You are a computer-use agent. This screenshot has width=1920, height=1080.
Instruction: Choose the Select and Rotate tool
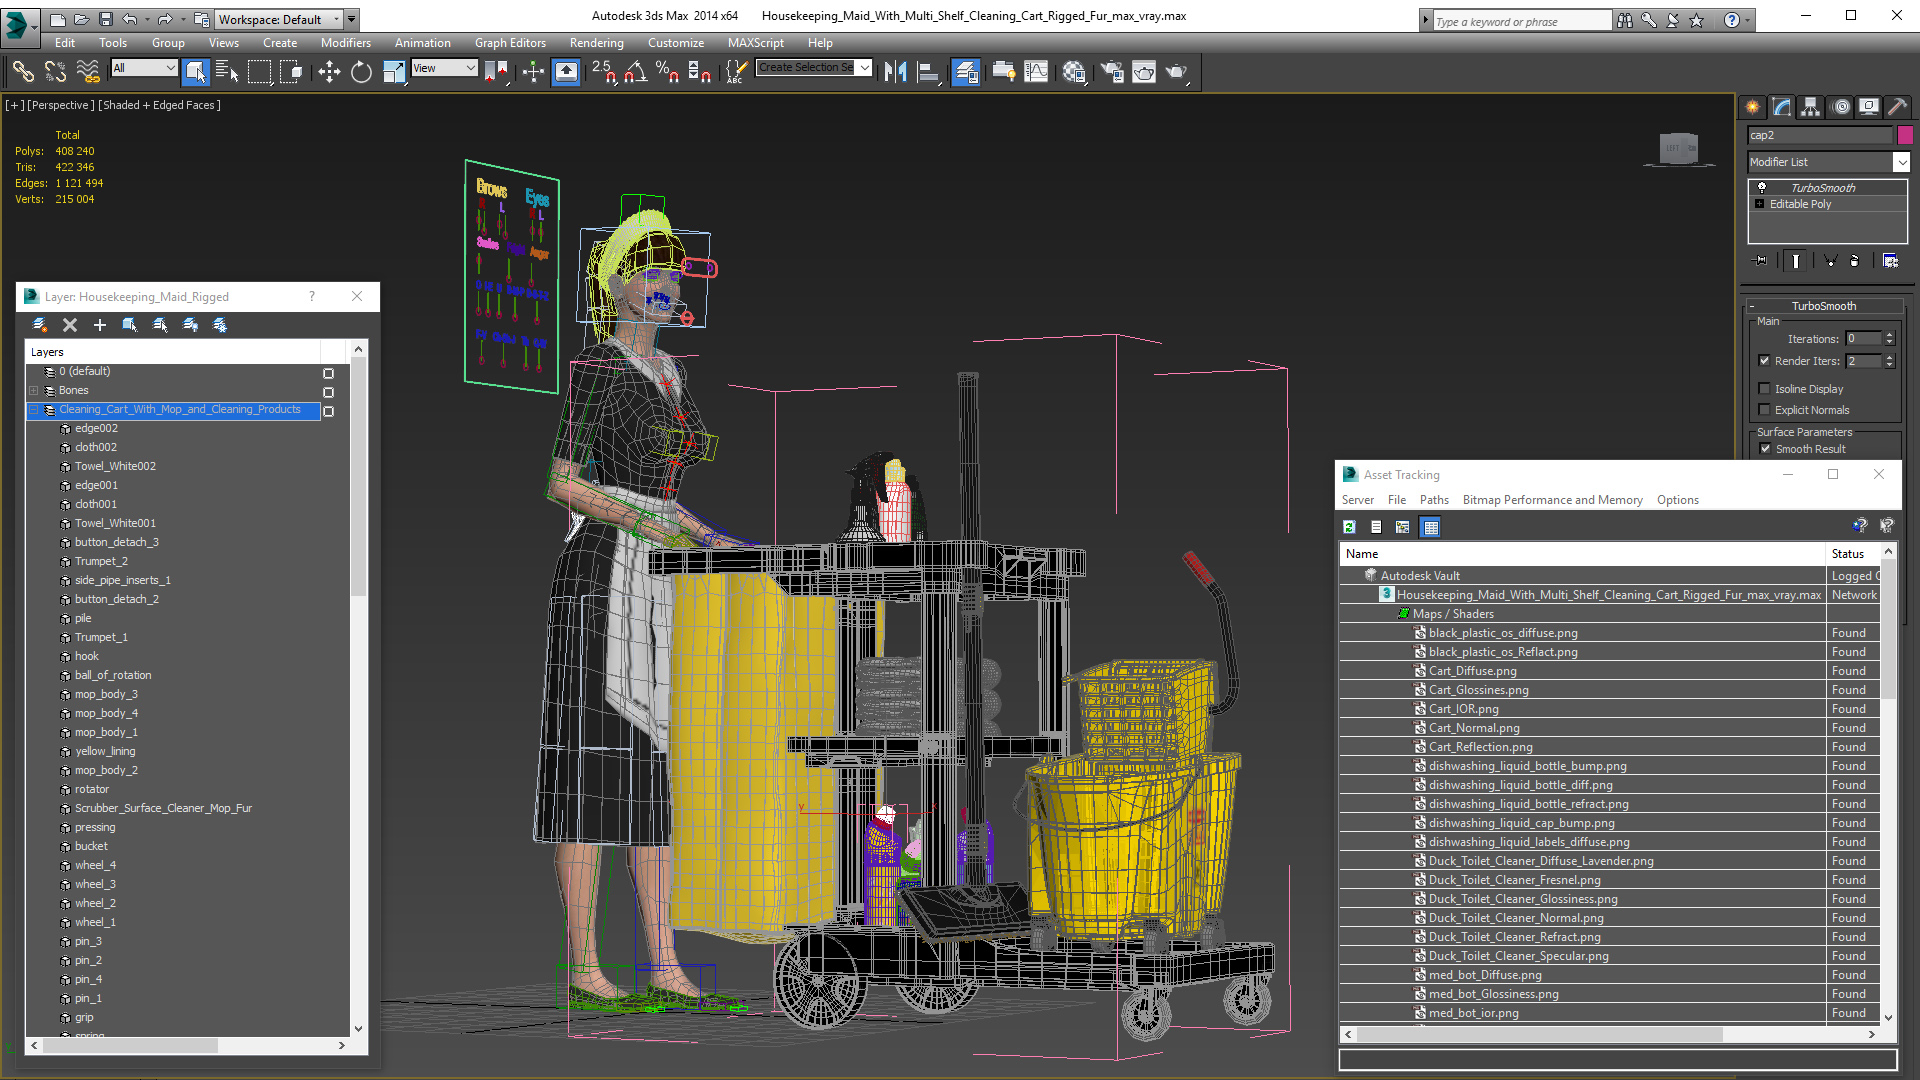(361, 71)
